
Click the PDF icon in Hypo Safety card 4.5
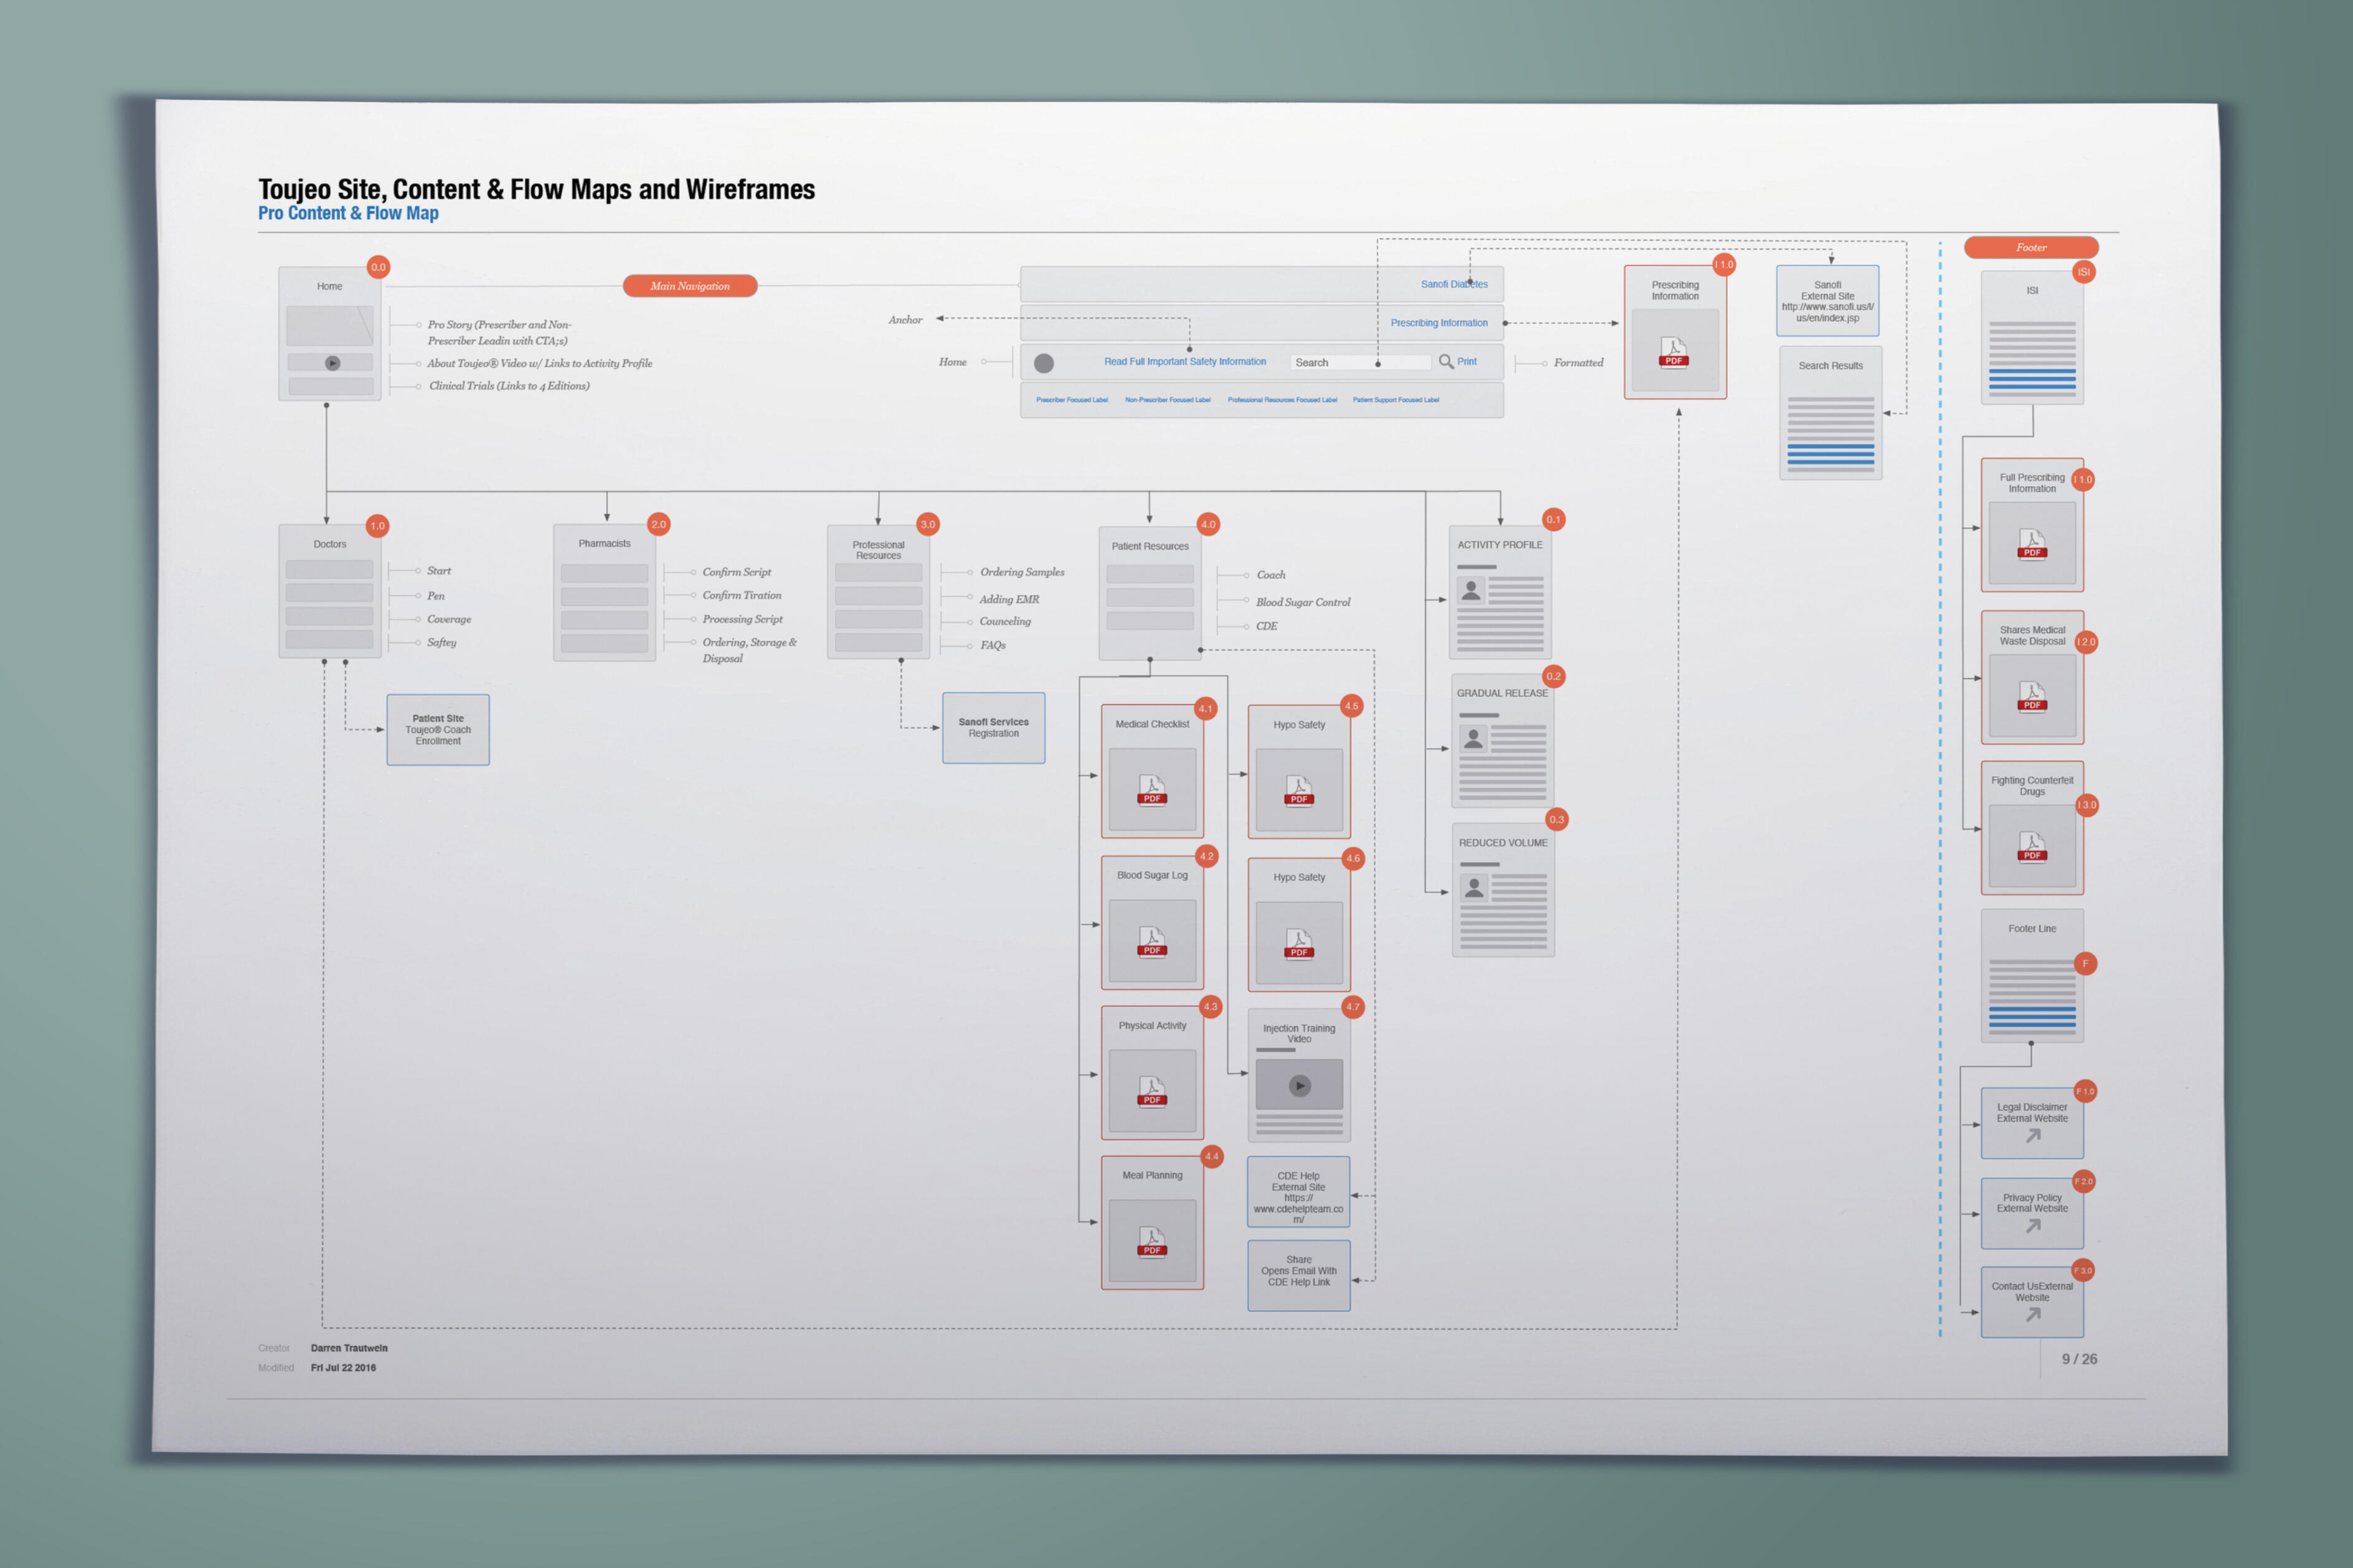[1299, 790]
